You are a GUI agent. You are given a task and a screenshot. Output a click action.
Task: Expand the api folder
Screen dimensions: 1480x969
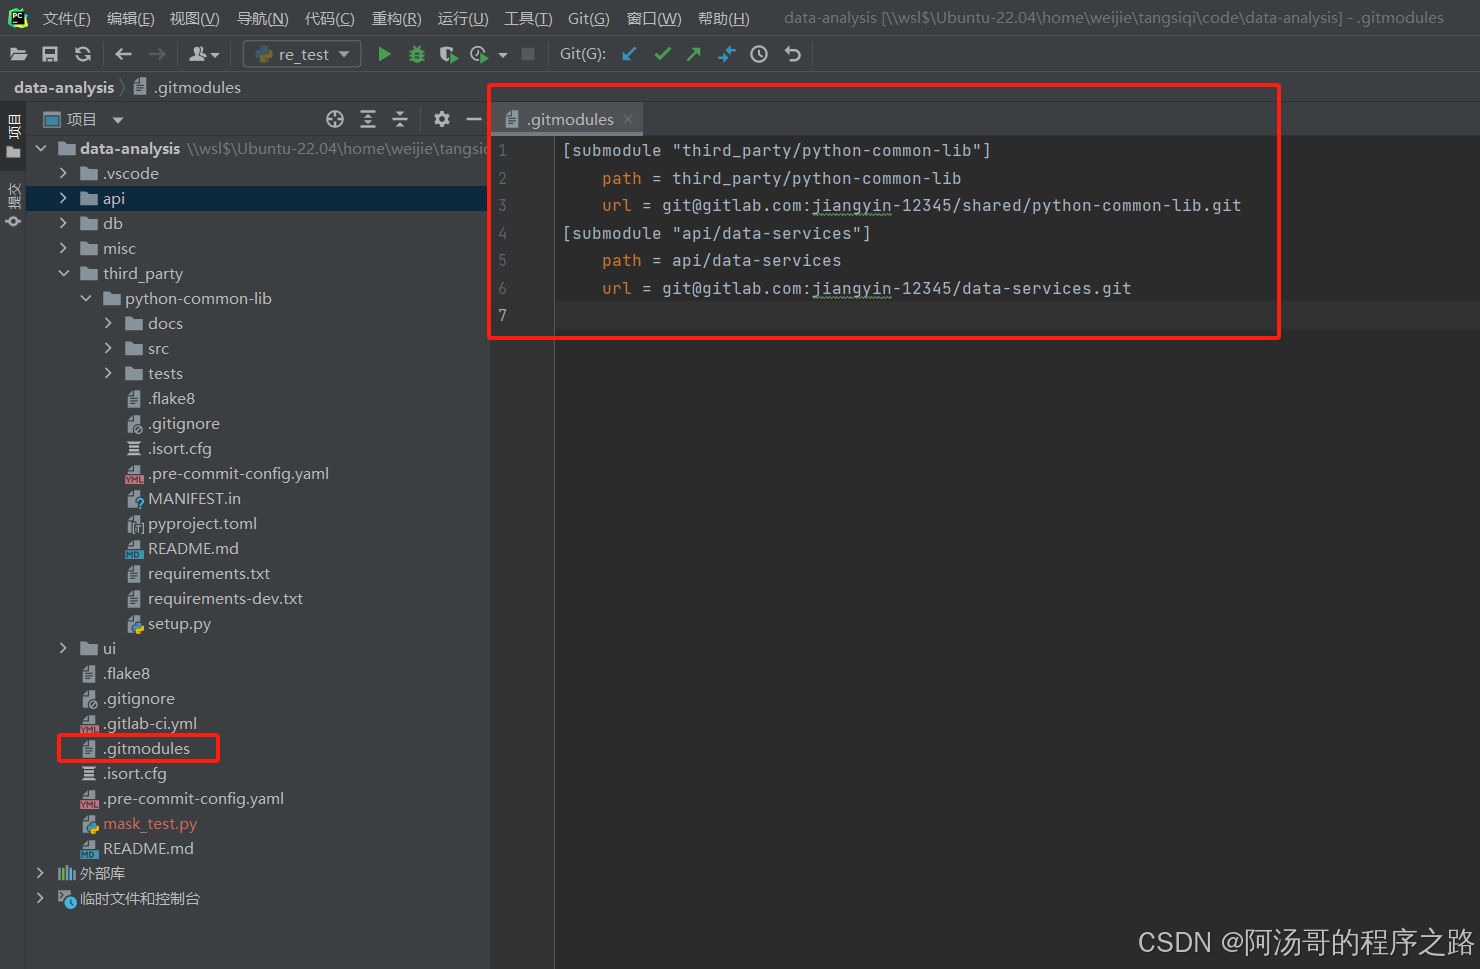tap(63, 198)
